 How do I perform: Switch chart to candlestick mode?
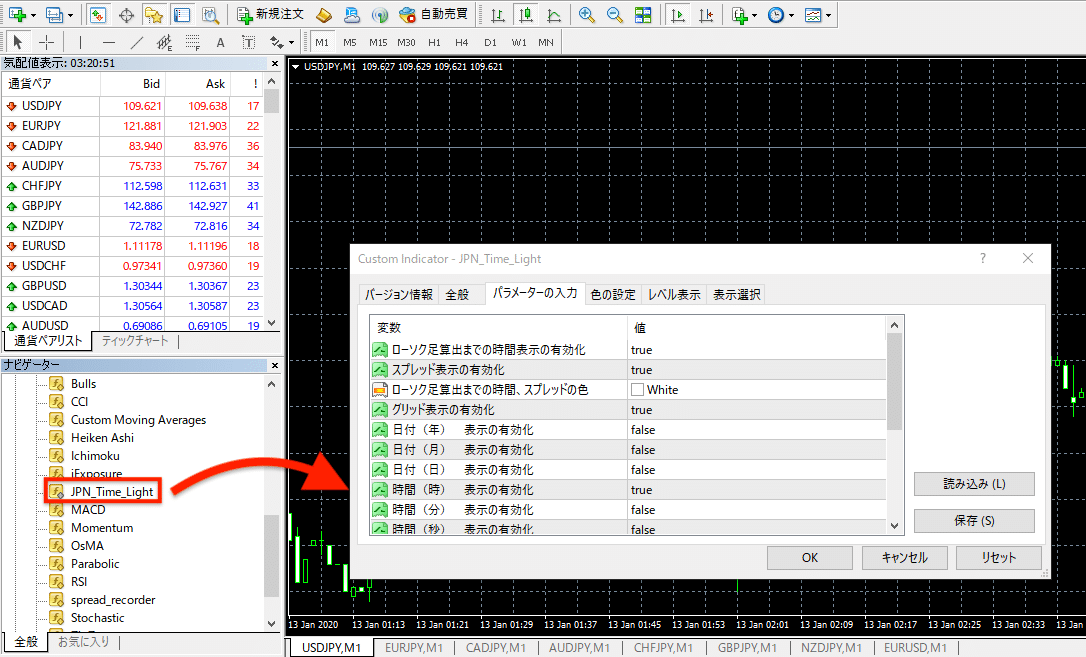[x=526, y=15]
